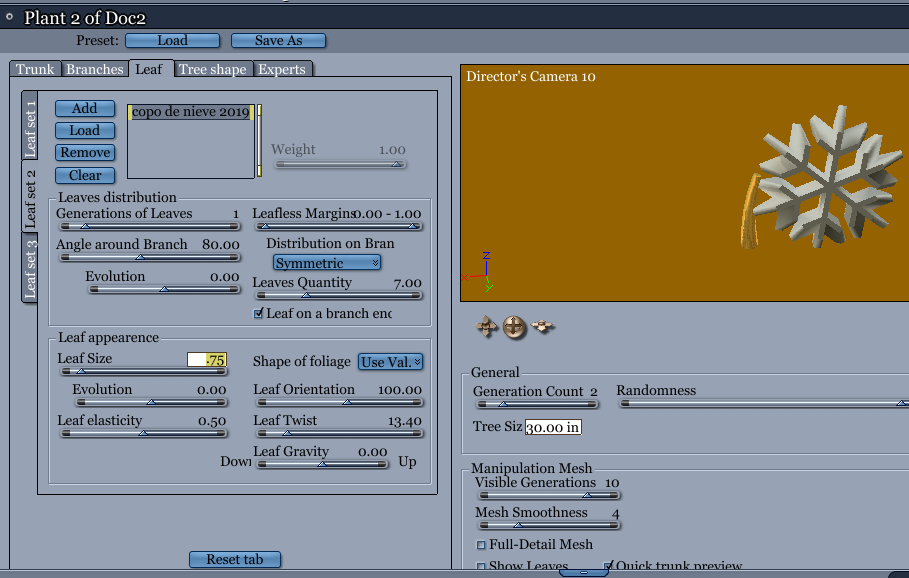Click the round camera pan icon
This screenshot has width=909, height=578.
[x=514, y=327]
